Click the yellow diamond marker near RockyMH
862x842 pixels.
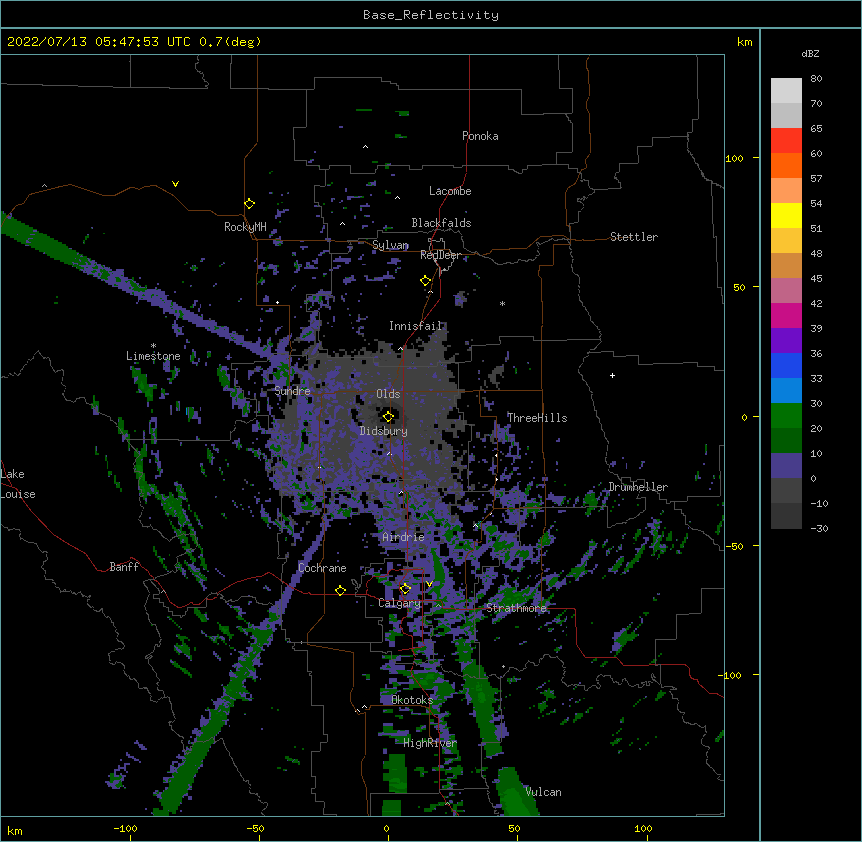click(249, 203)
